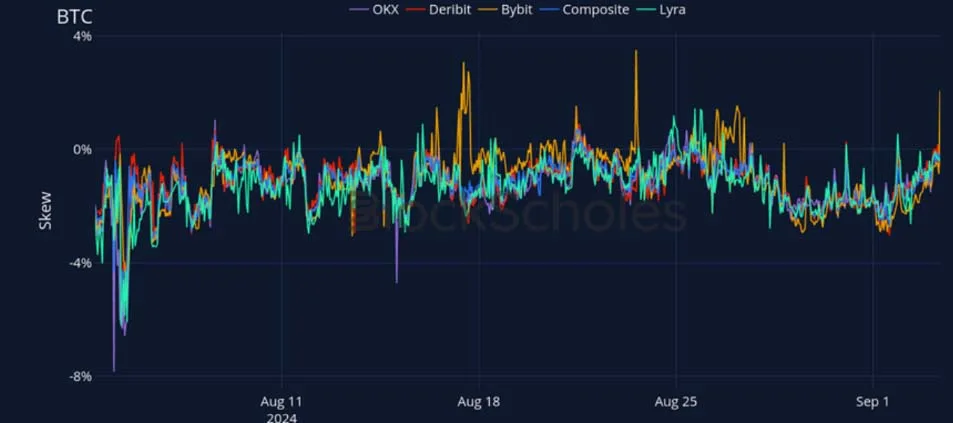Toggle the OKX series in legend
The width and height of the screenshot is (953, 423).
(x=374, y=10)
